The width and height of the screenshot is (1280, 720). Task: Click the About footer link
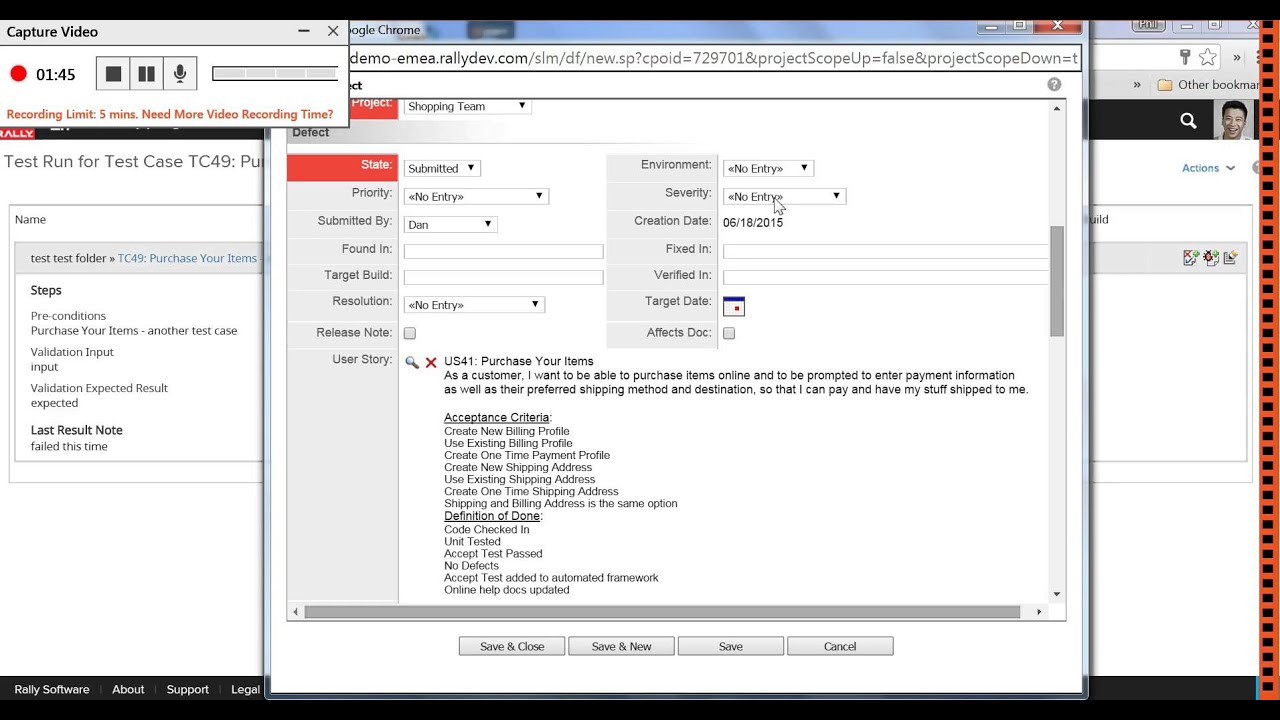pyautogui.click(x=128, y=689)
